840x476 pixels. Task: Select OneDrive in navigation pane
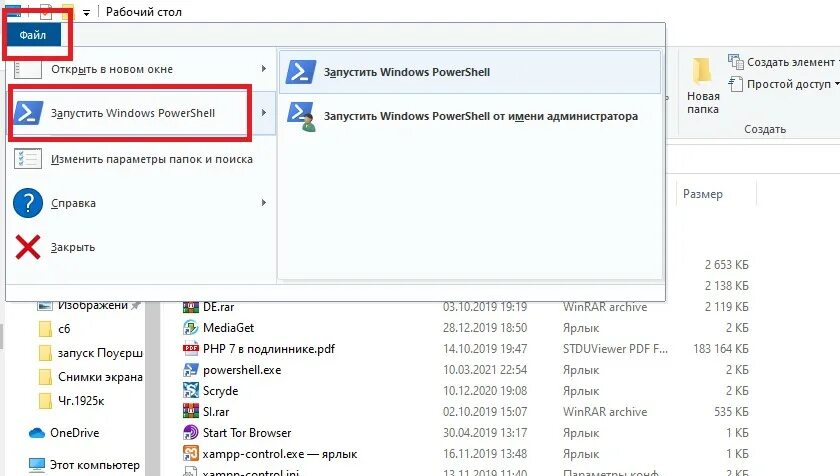(74, 433)
